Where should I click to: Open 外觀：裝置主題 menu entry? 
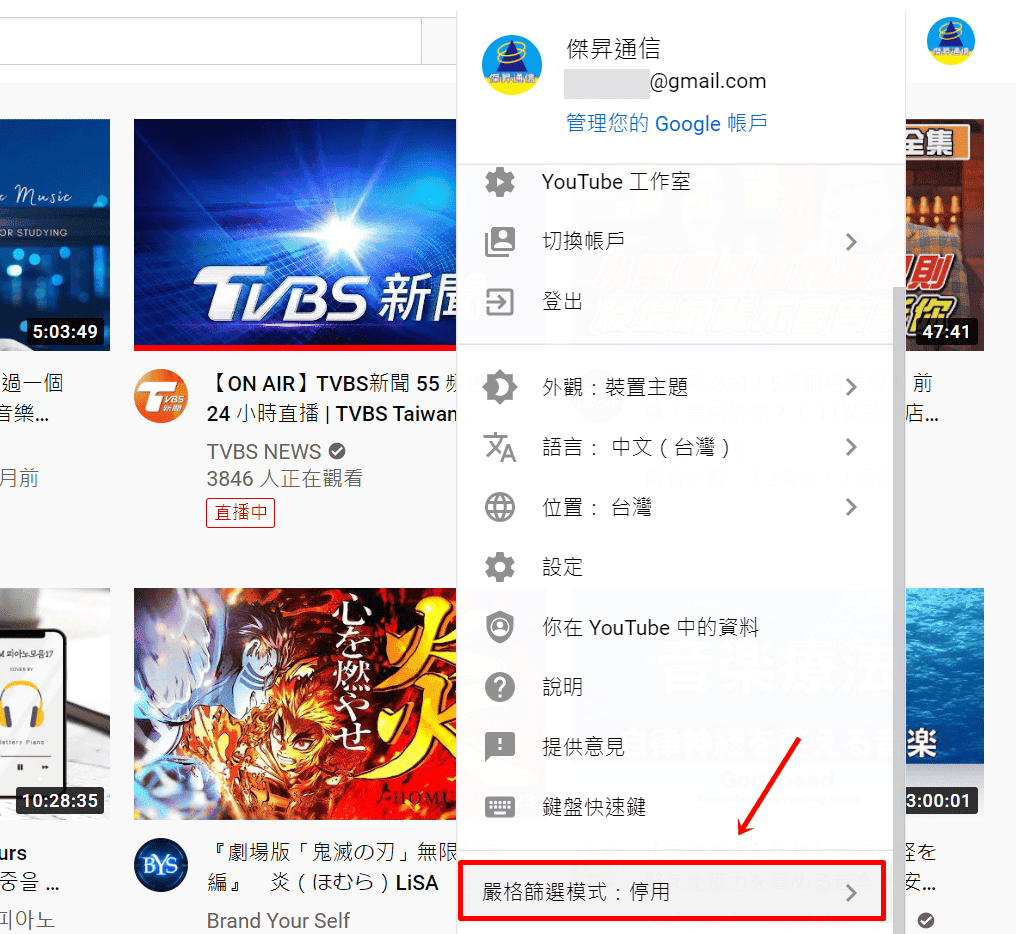pos(674,387)
